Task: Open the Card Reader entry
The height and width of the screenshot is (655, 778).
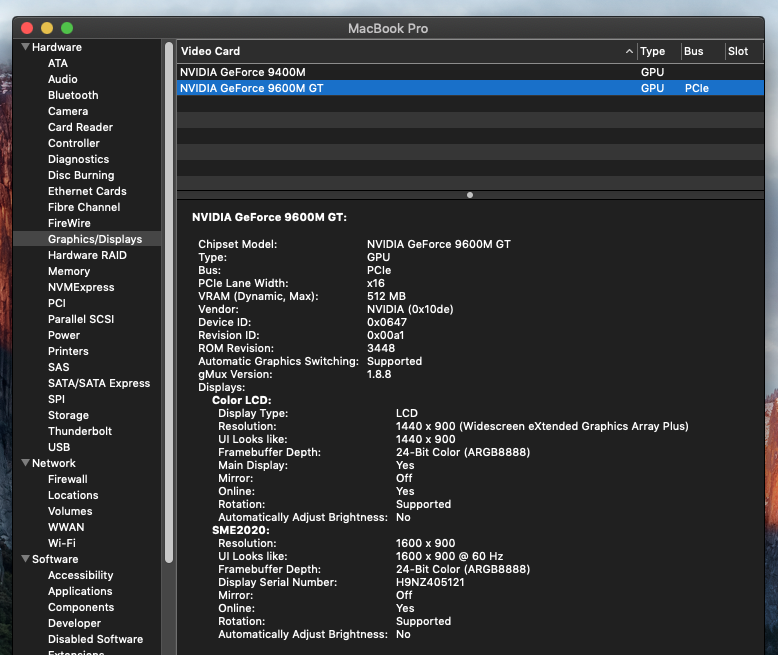Action: [x=80, y=127]
